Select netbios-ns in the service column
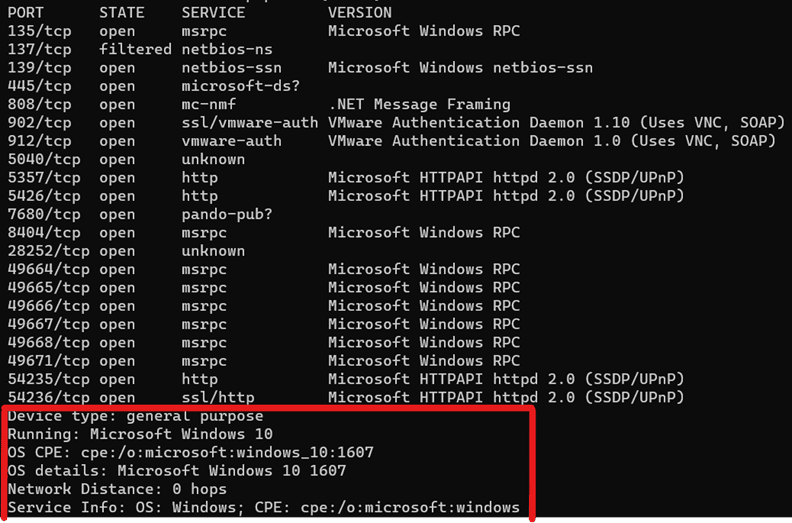 tap(227, 49)
